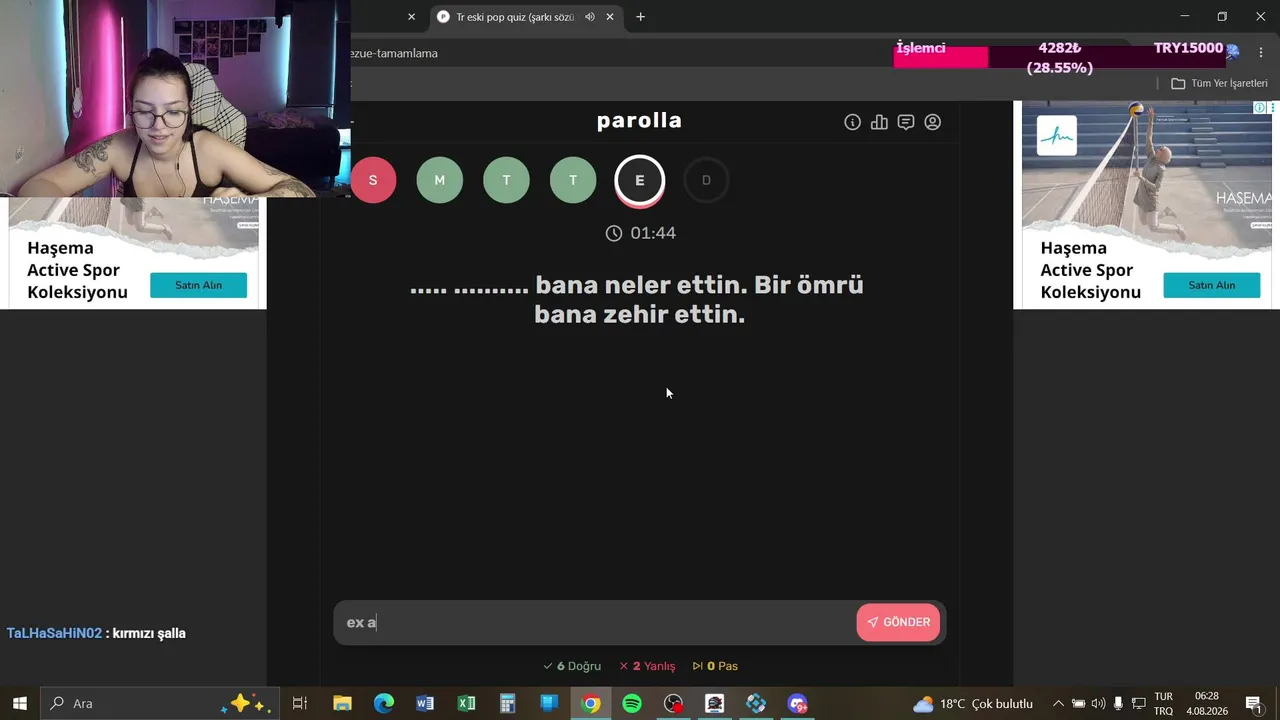Show hidden system tray icons
Image resolution: width=1280 pixels, height=720 pixels.
1058,704
